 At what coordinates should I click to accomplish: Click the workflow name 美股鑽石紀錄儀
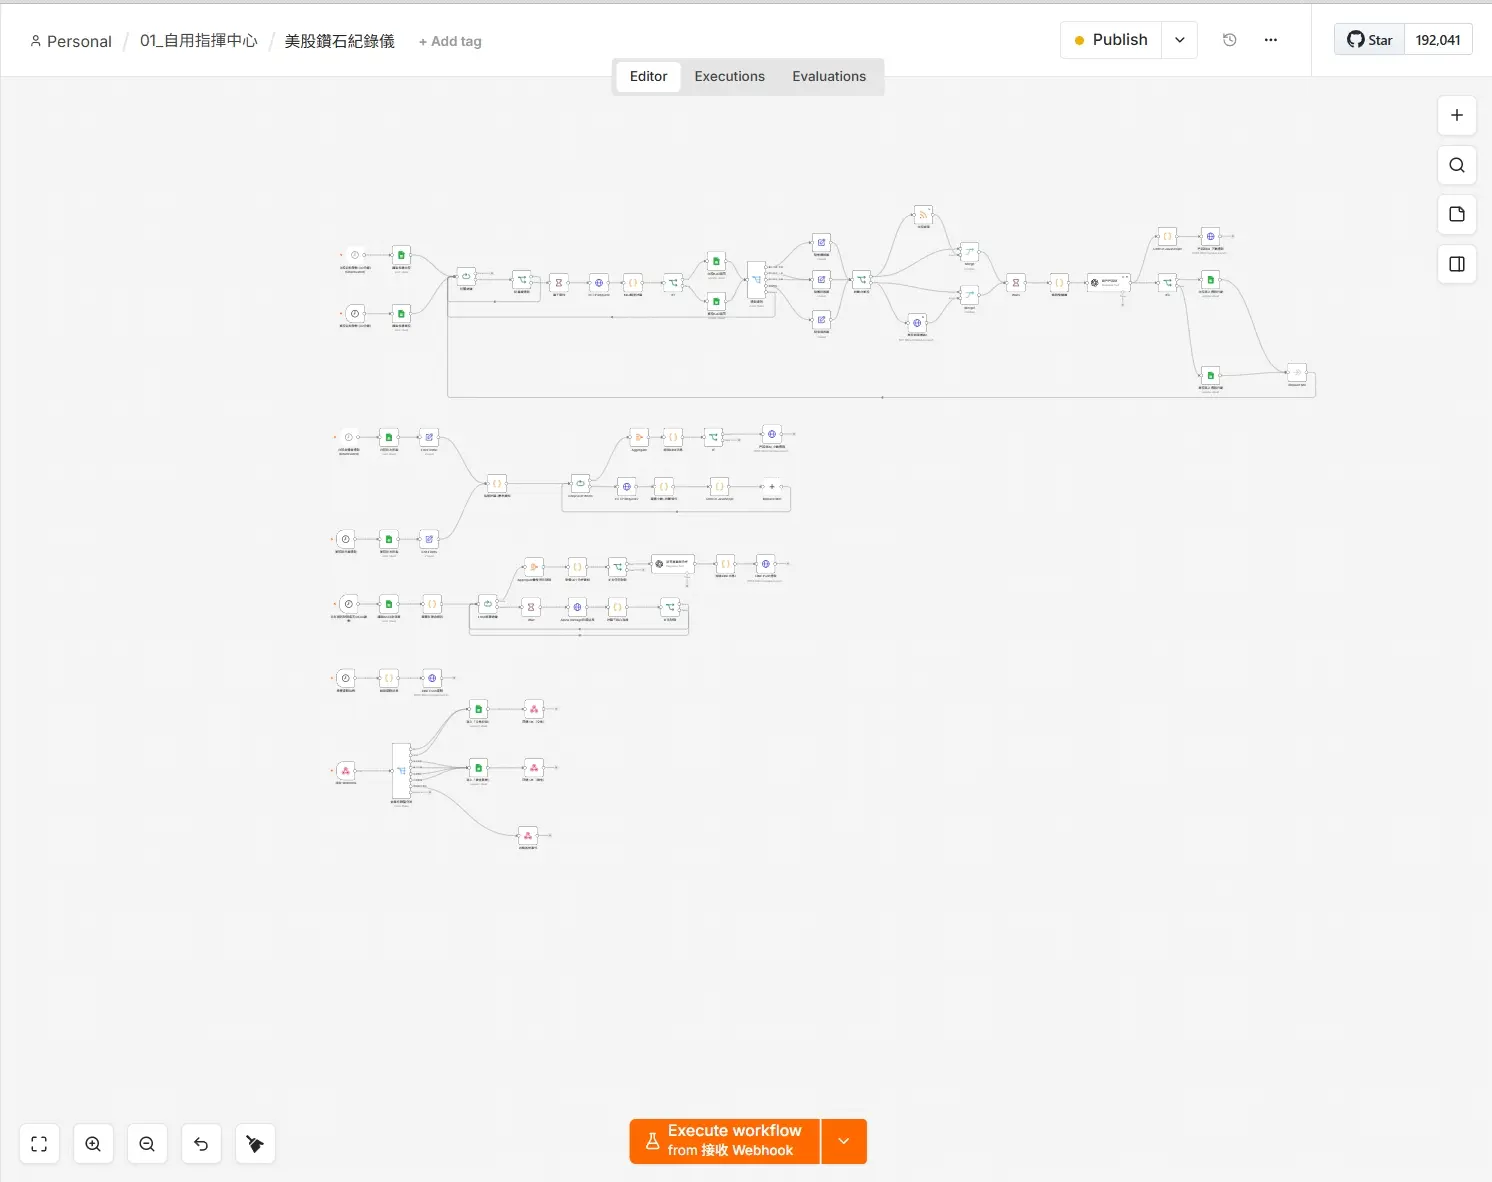(340, 41)
